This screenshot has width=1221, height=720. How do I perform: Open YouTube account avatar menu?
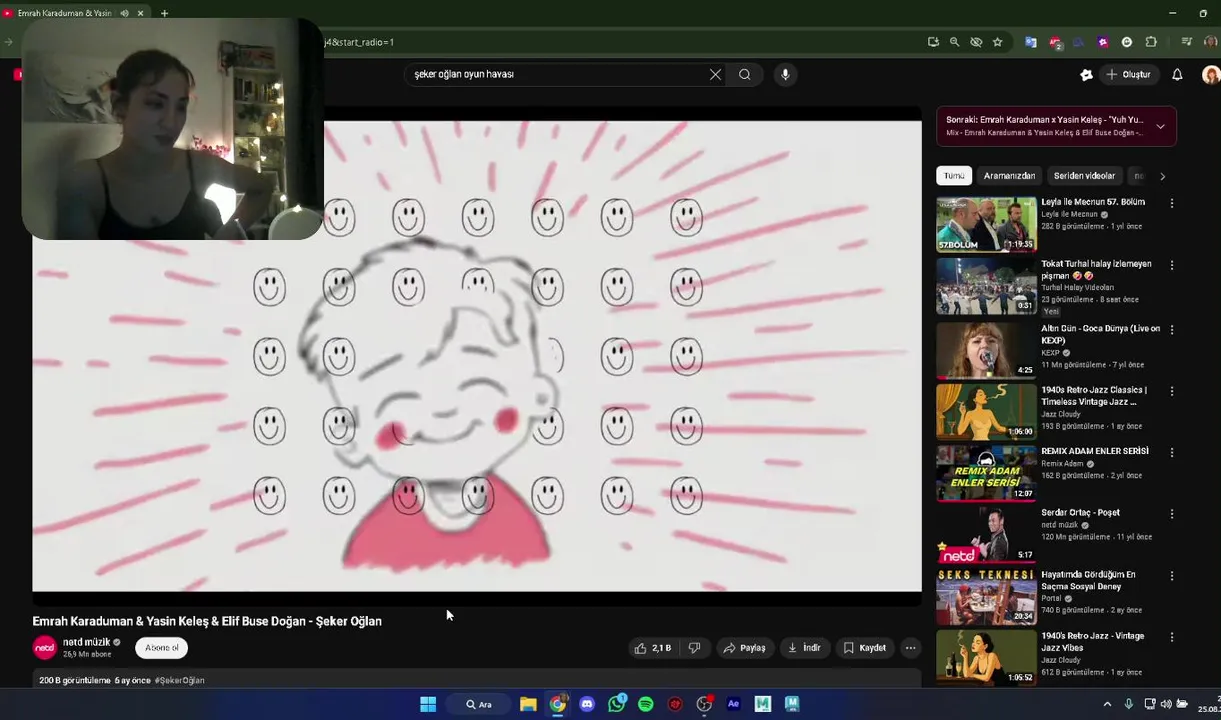[1210, 74]
